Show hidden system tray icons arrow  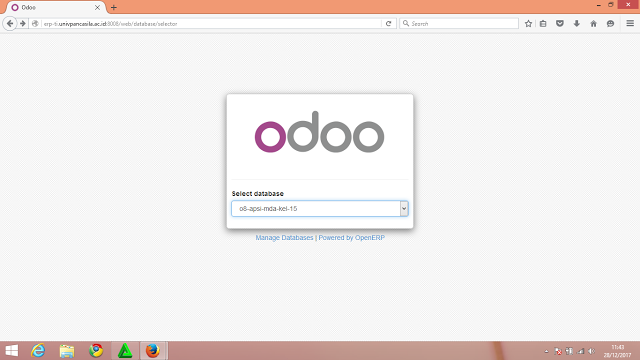[x=547, y=351]
